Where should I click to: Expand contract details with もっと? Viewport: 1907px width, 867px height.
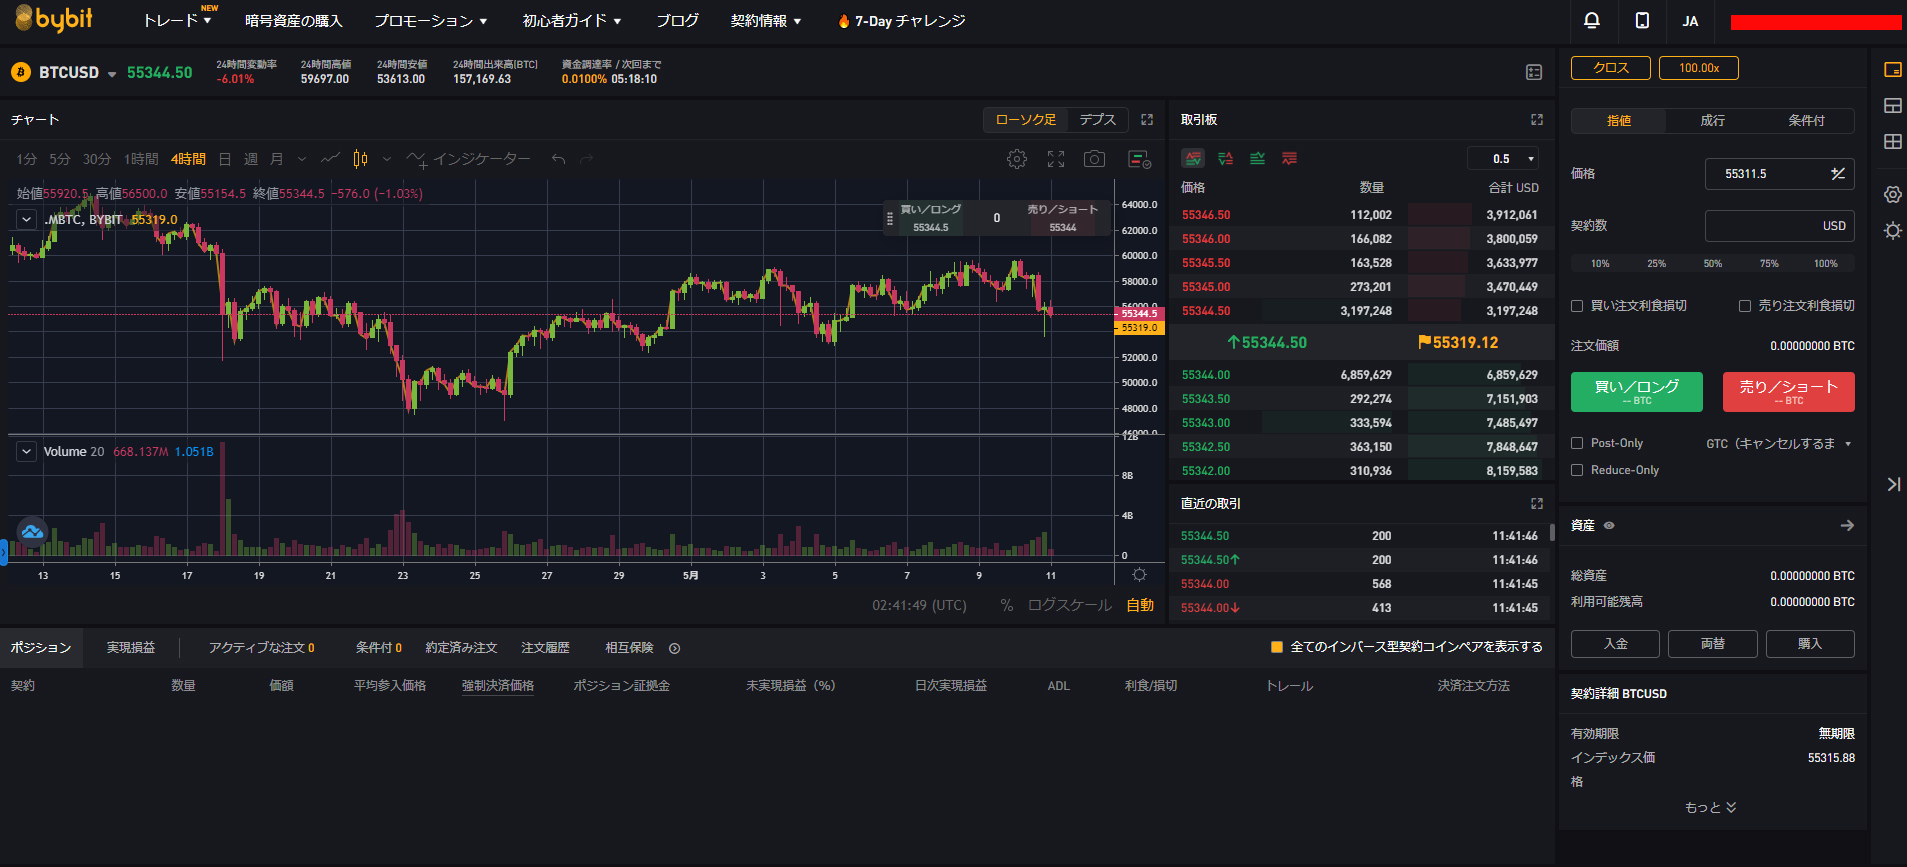1711,807
